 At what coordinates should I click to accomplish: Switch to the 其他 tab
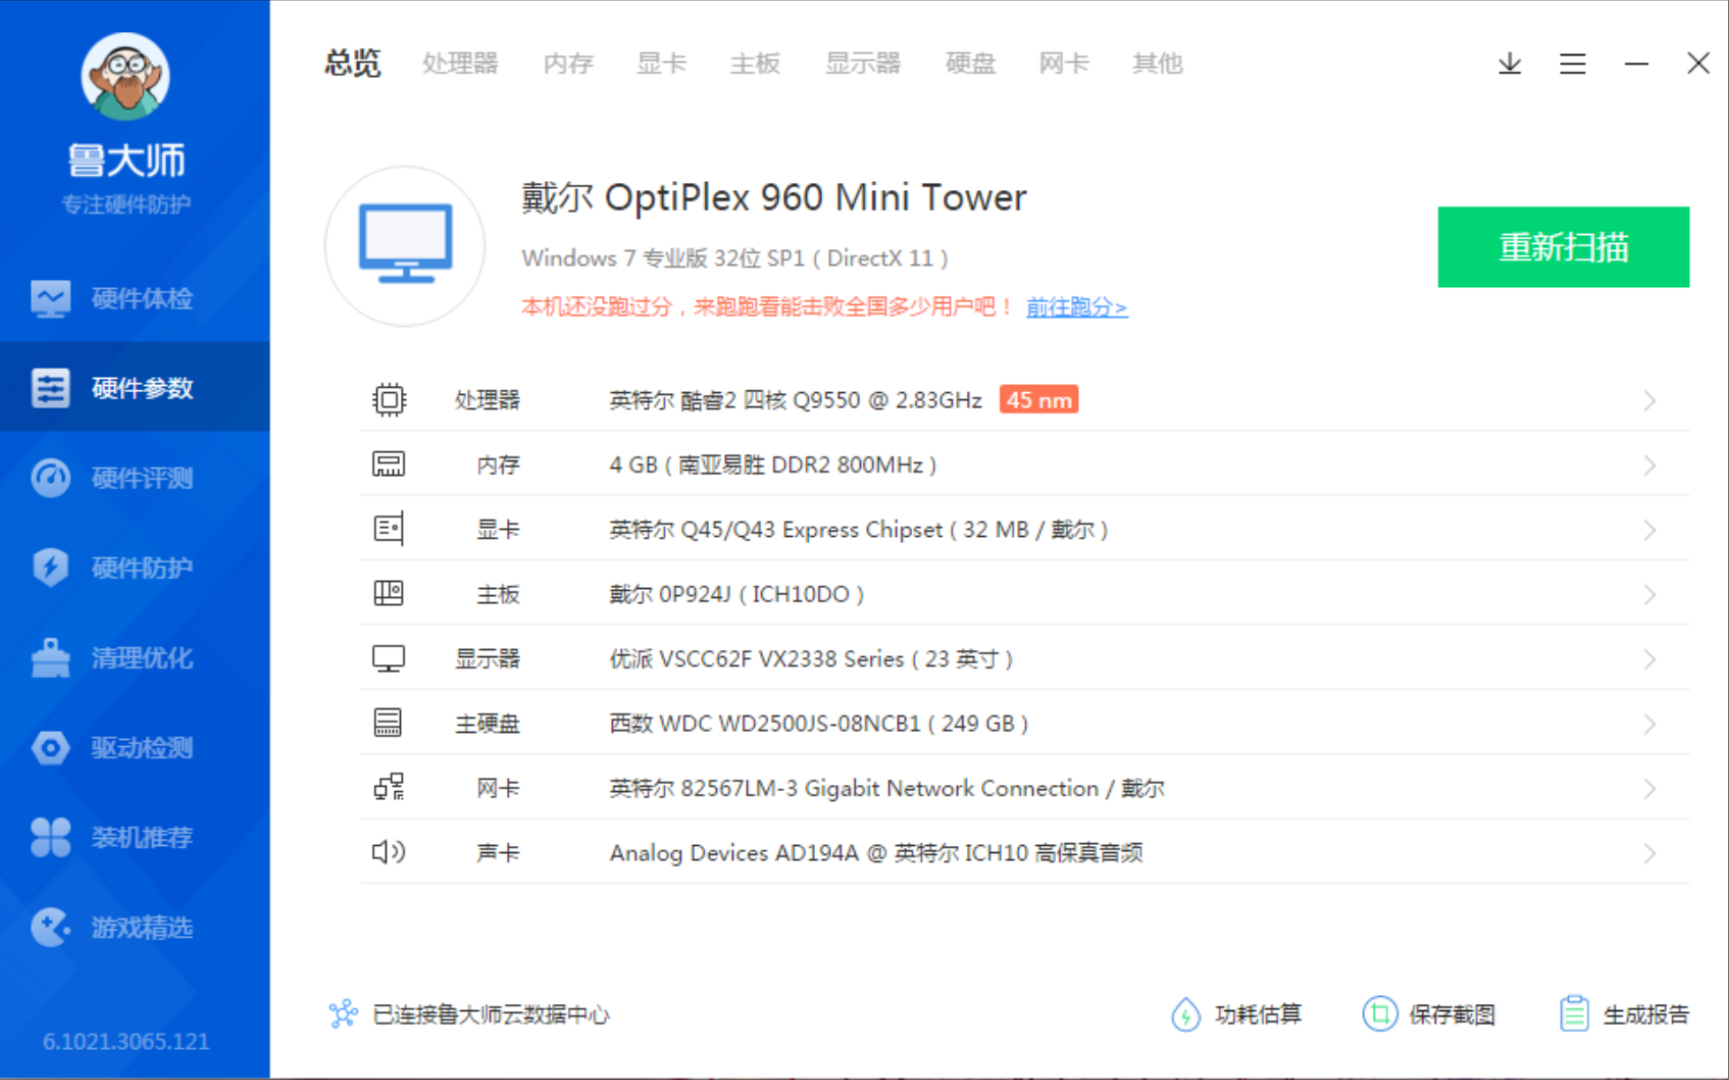click(x=1157, y=64)
